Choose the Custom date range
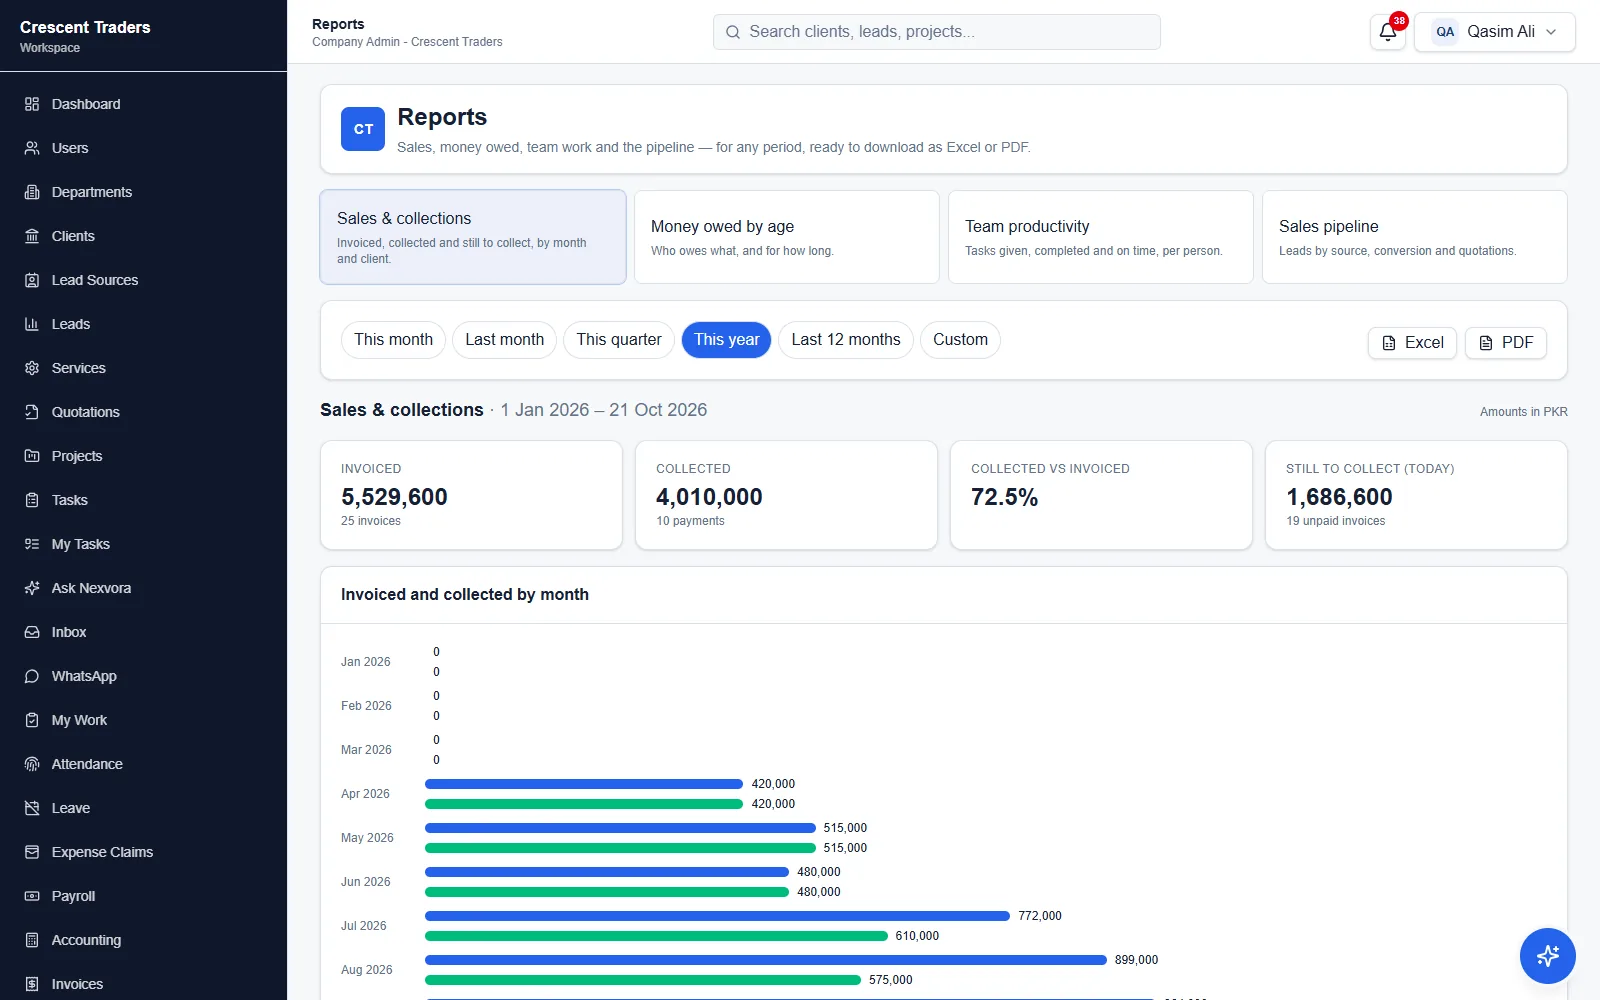The image size is (1600, 1000). 960,340
